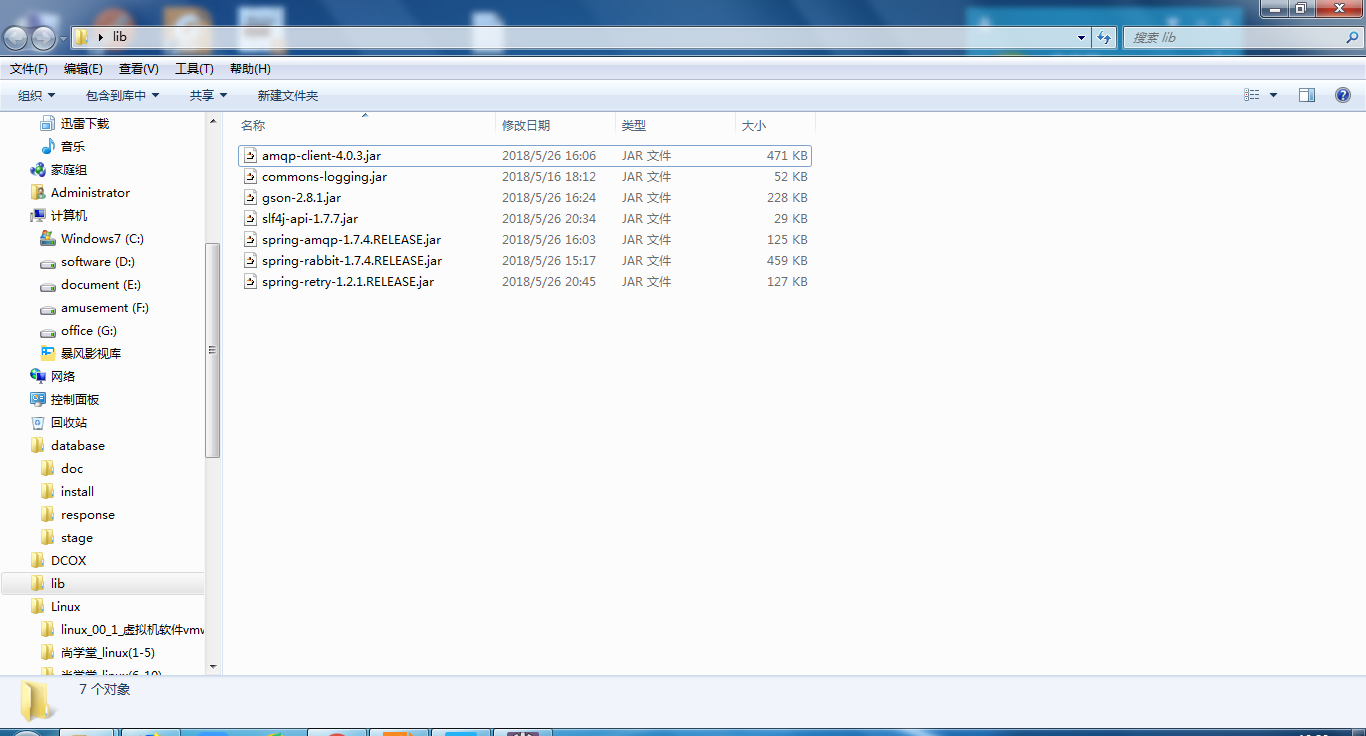Select the gson-2.8.1.jar file icon
The width and height of the screenshot is (1366, 736).
pyautogui.click(x=251, y=198)
